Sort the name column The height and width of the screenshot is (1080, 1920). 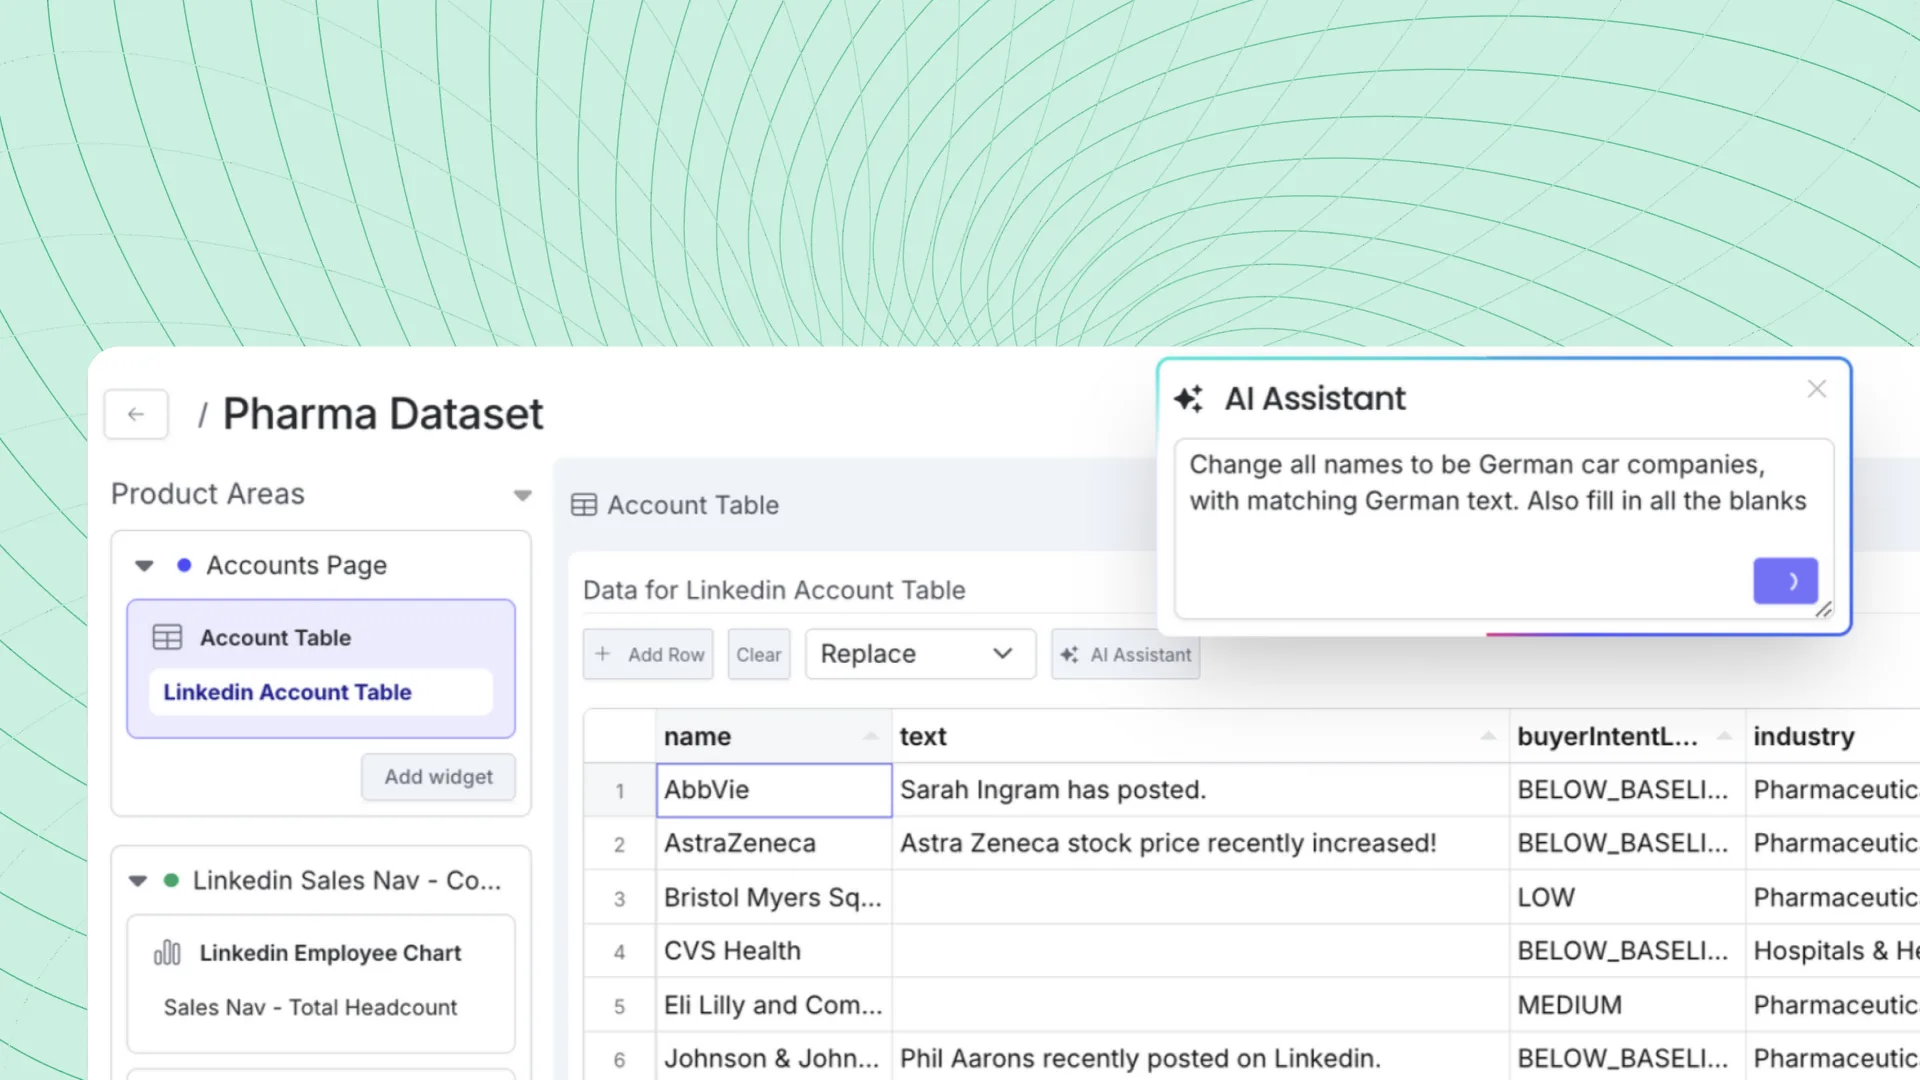tap(870, 737)
